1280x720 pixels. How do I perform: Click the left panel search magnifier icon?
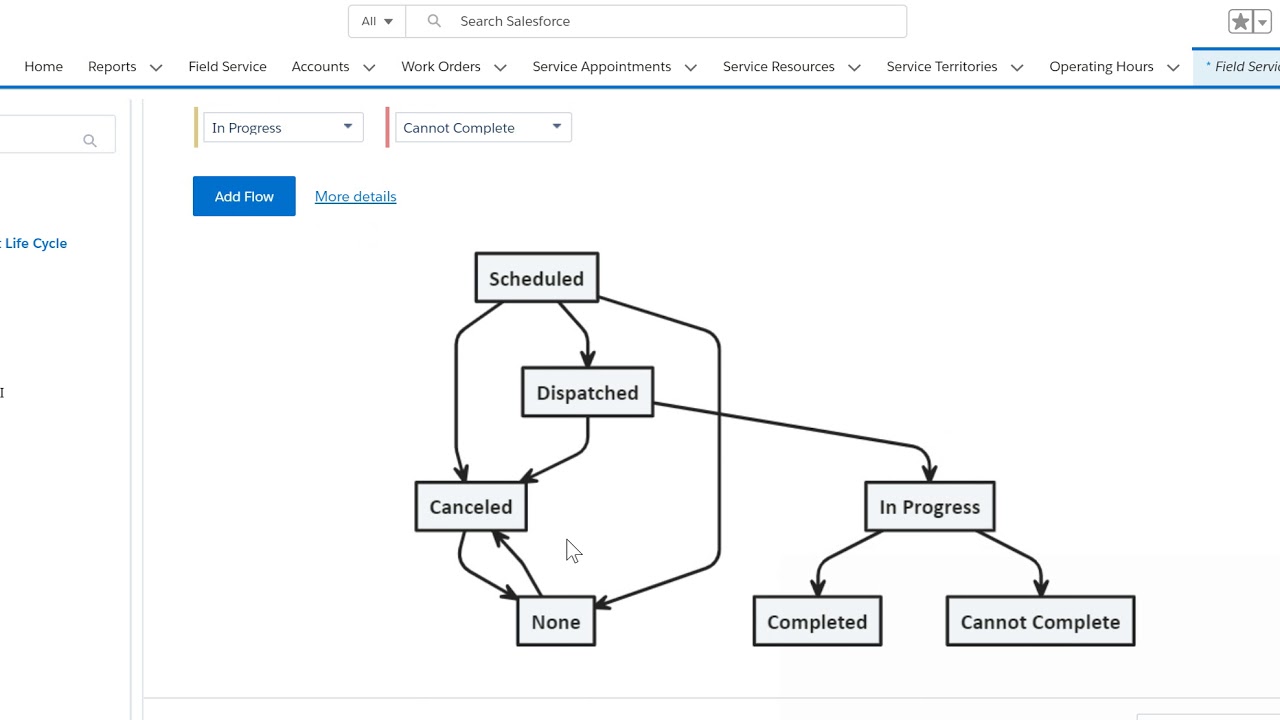pos(90,141)
